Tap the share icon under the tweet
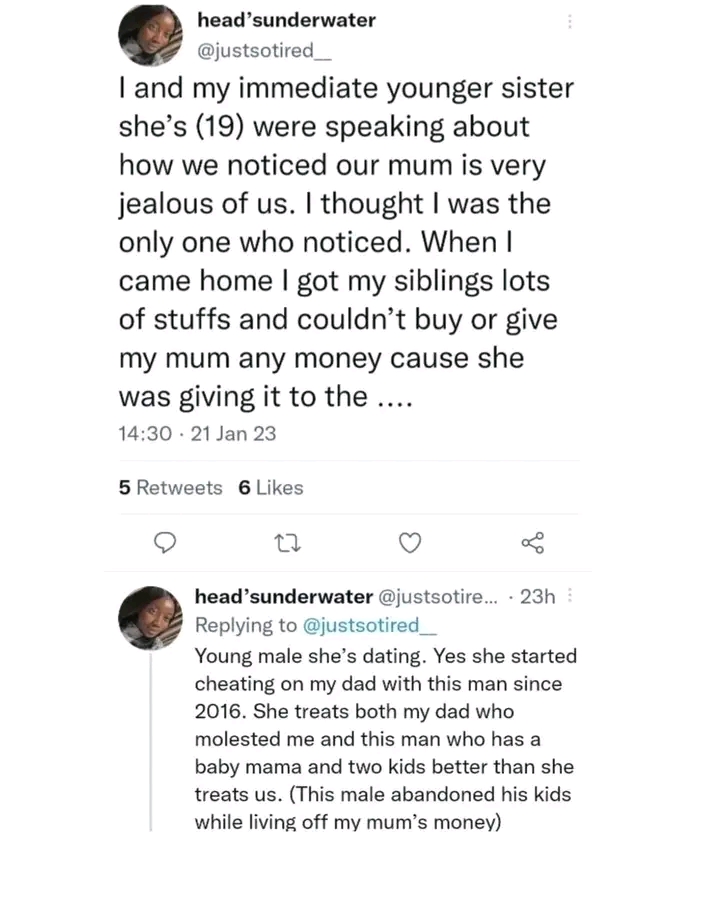 tap(533, 543)
